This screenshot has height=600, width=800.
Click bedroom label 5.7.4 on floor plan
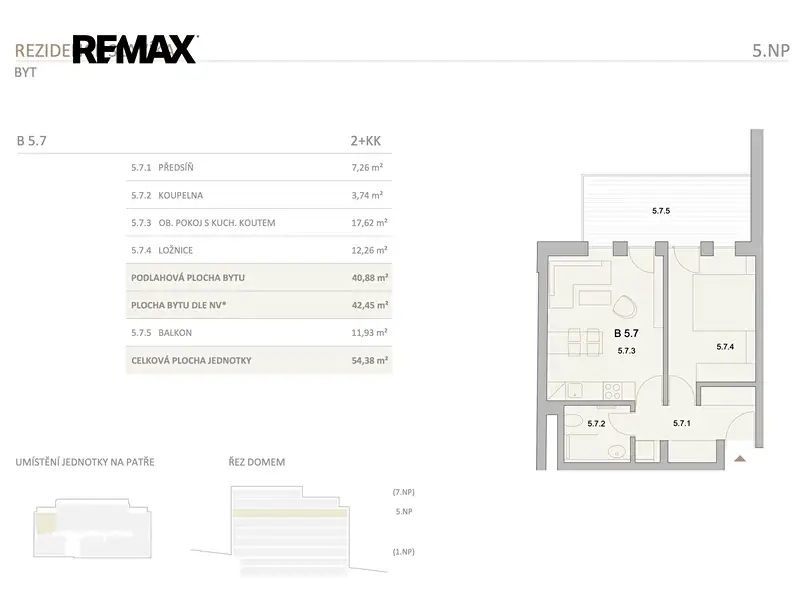(x=725, y=346)
